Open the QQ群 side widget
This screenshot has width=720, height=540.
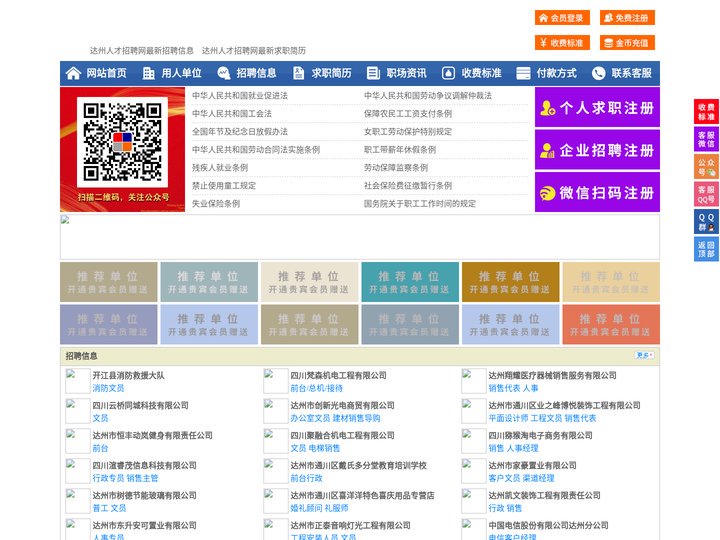[x=706, y=222]
